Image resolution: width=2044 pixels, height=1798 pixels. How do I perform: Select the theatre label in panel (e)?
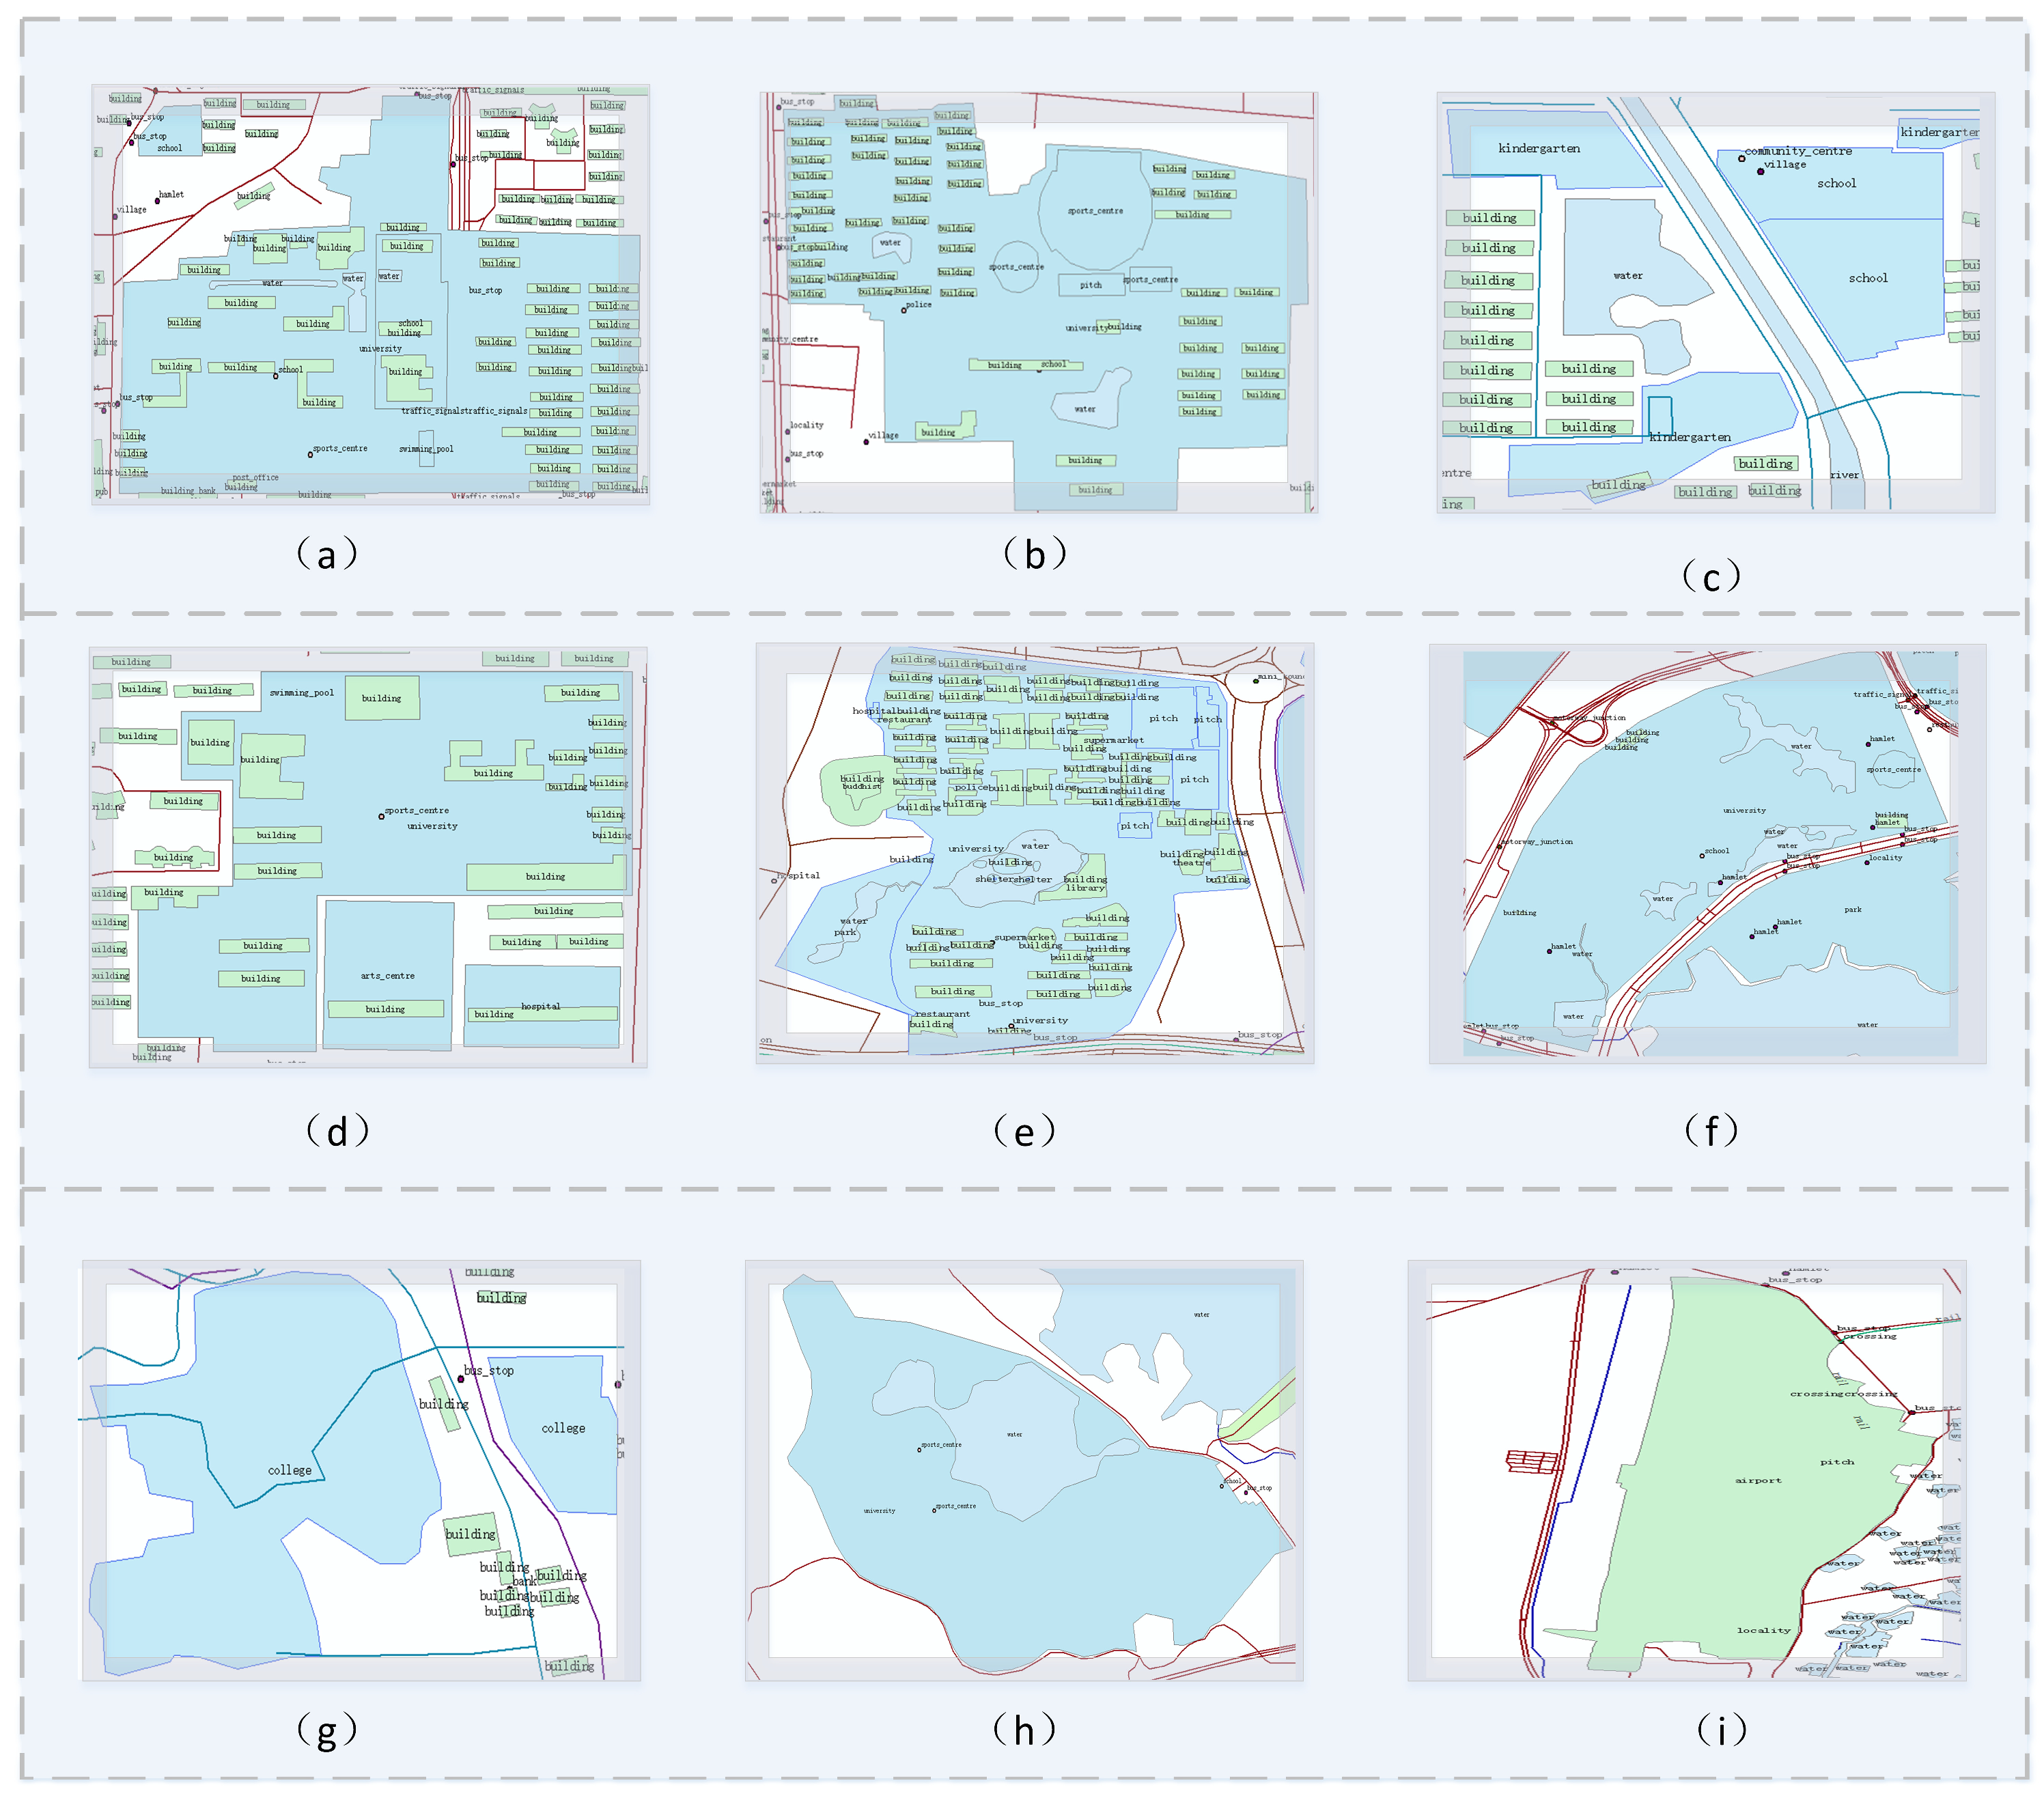tap(1191, 862)
